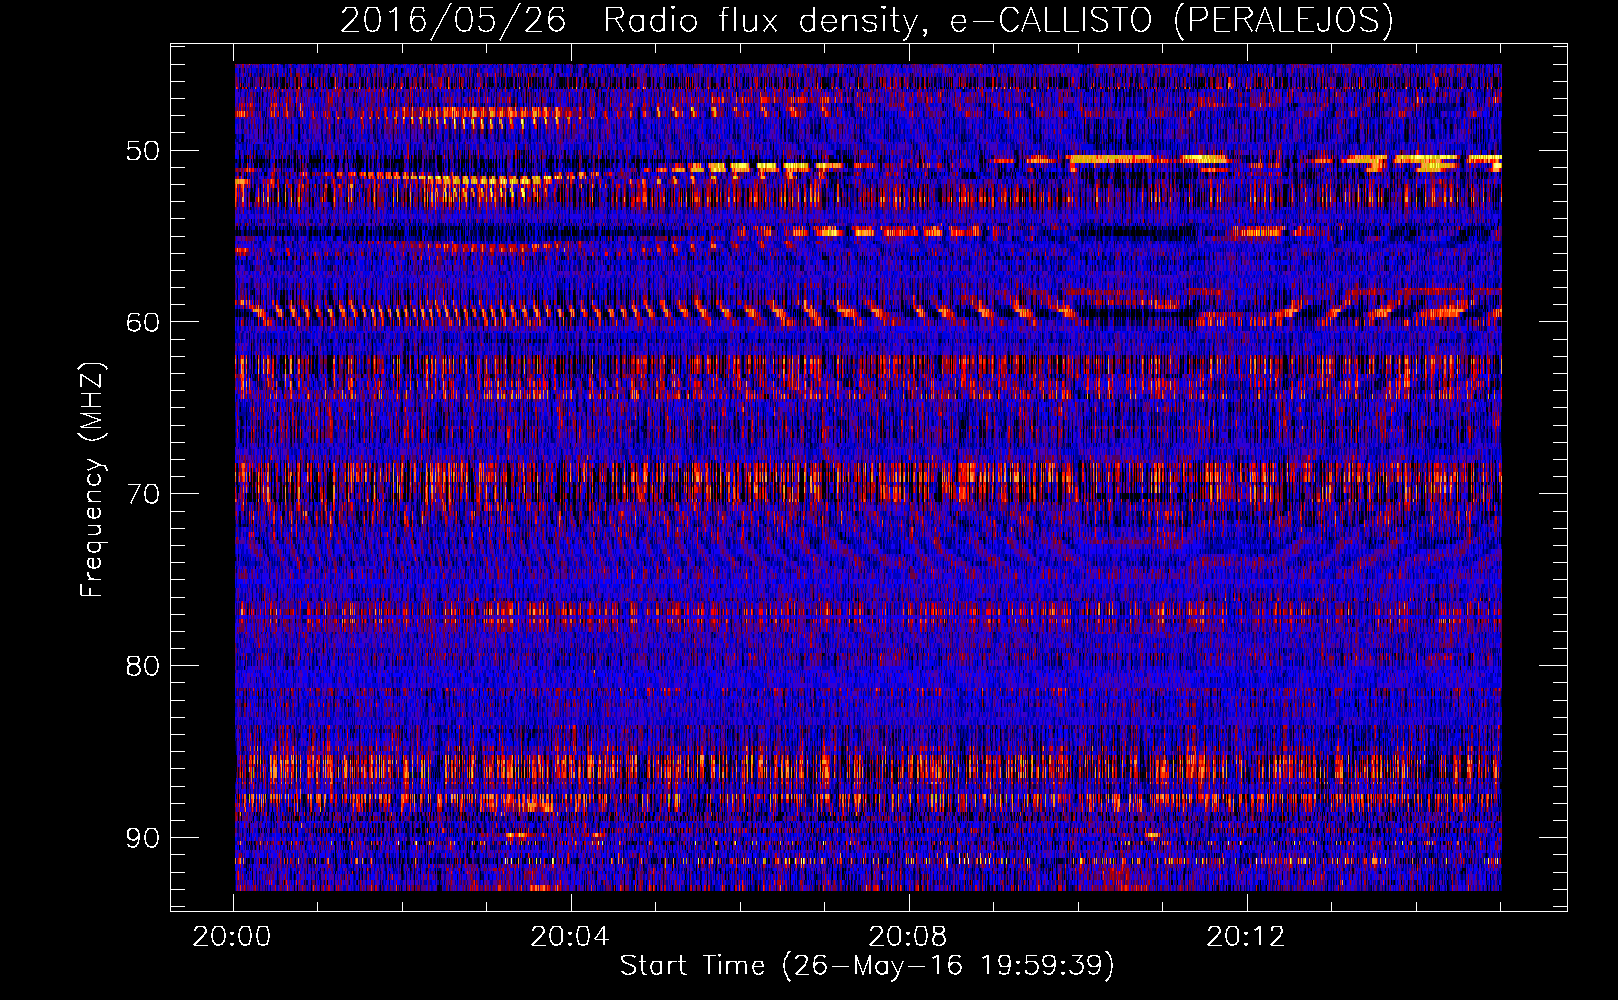Click the "Frequency (MHZ)" axis label
The height and width of the screenshot is (1000, 1618).
click(x=92, y=480)
